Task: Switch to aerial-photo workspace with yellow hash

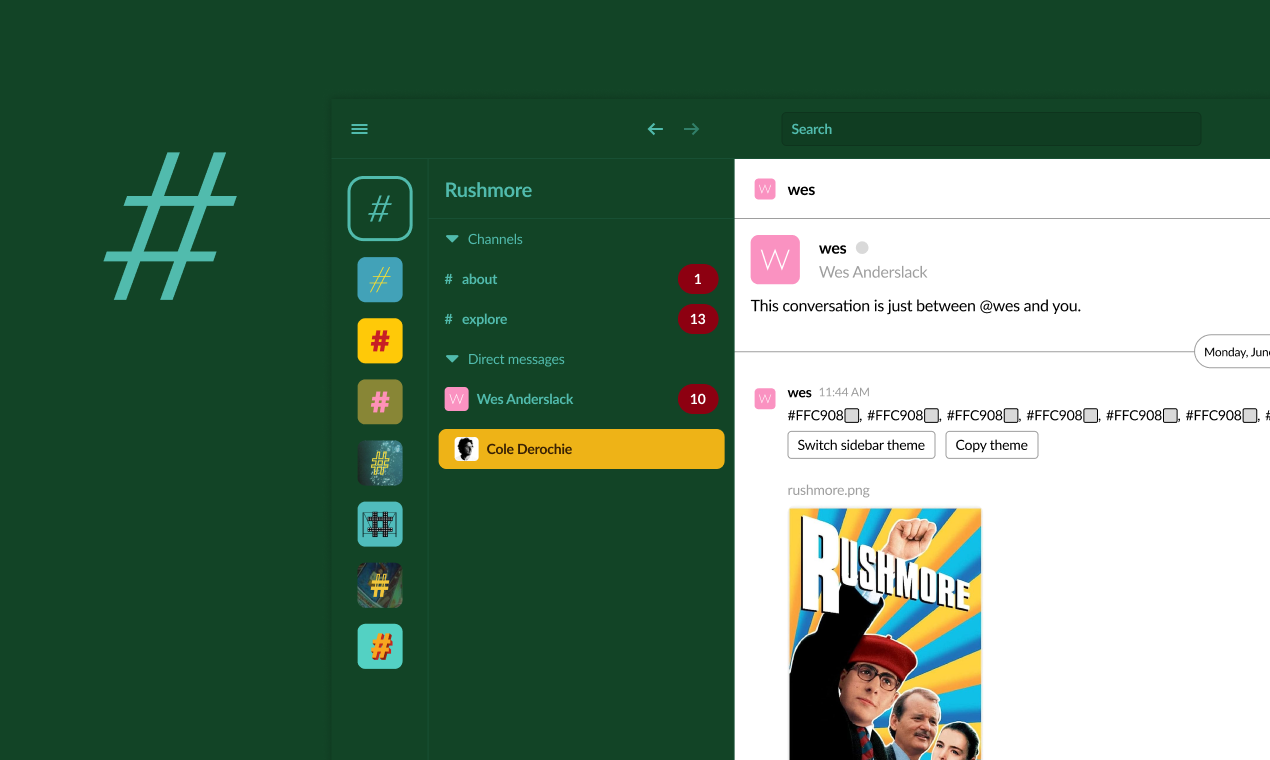Action: tap(380, 585)
